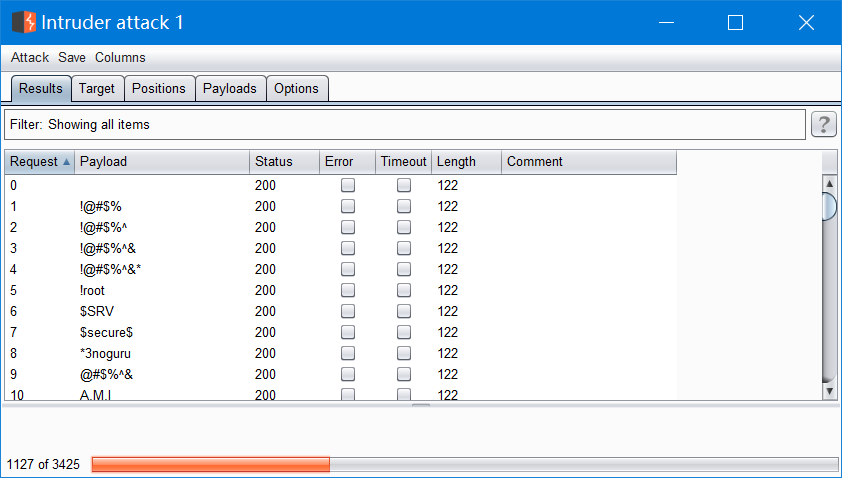842x478 pixels.
Task: Select the !@#$%^ payload row
Action: pyautogui.click(x=340, y=227)
